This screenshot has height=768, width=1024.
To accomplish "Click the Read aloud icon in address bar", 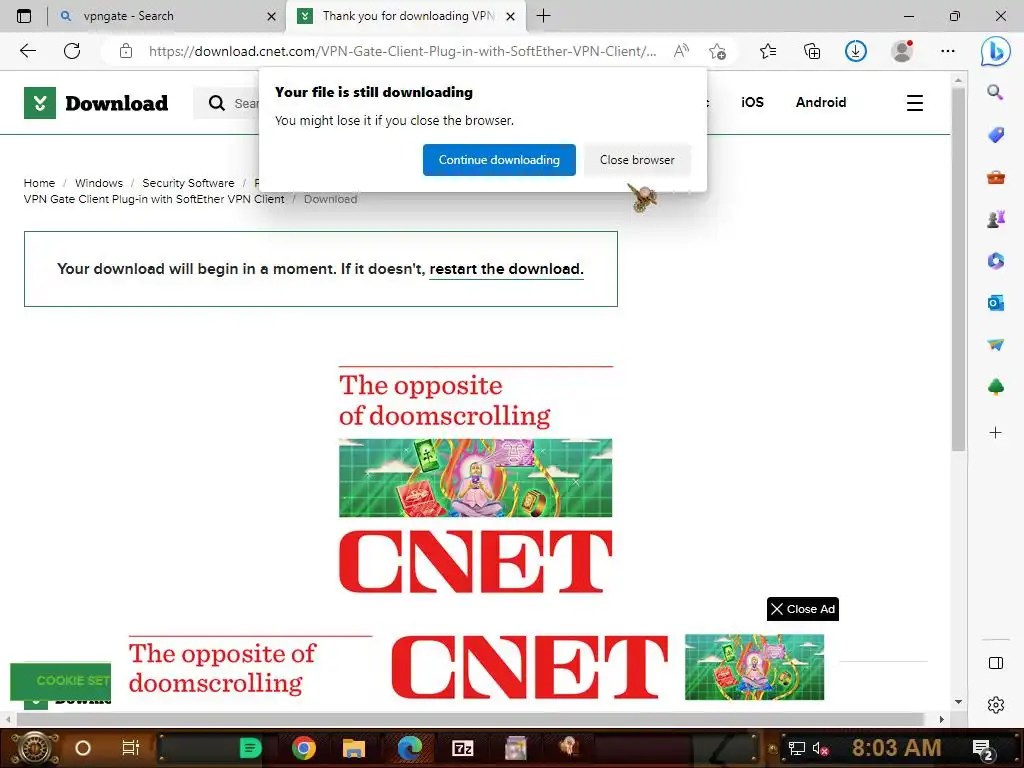I will [x=680, y=51].
